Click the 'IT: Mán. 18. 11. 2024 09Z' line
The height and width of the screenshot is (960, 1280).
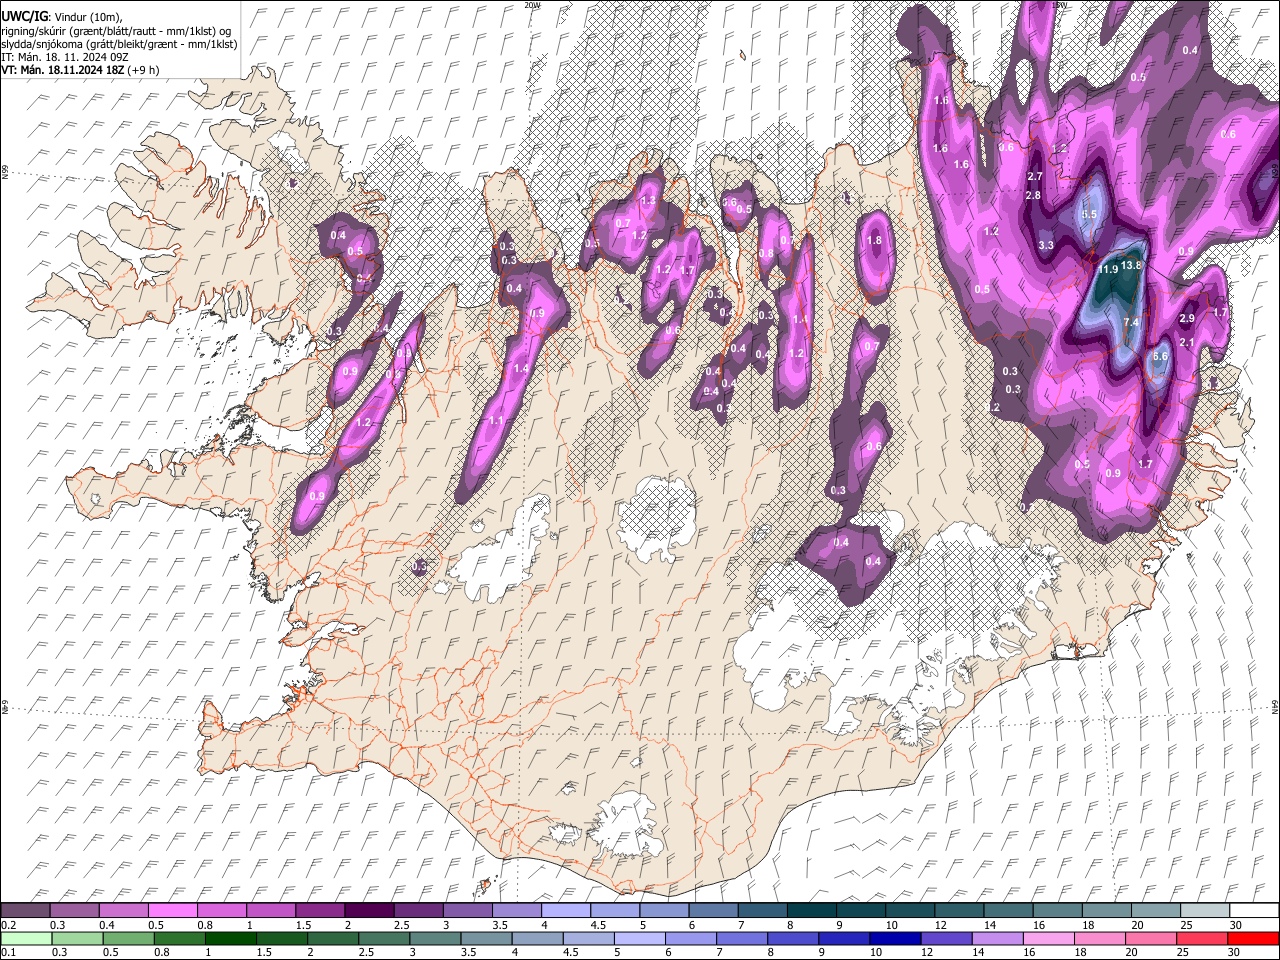(63, 57)
